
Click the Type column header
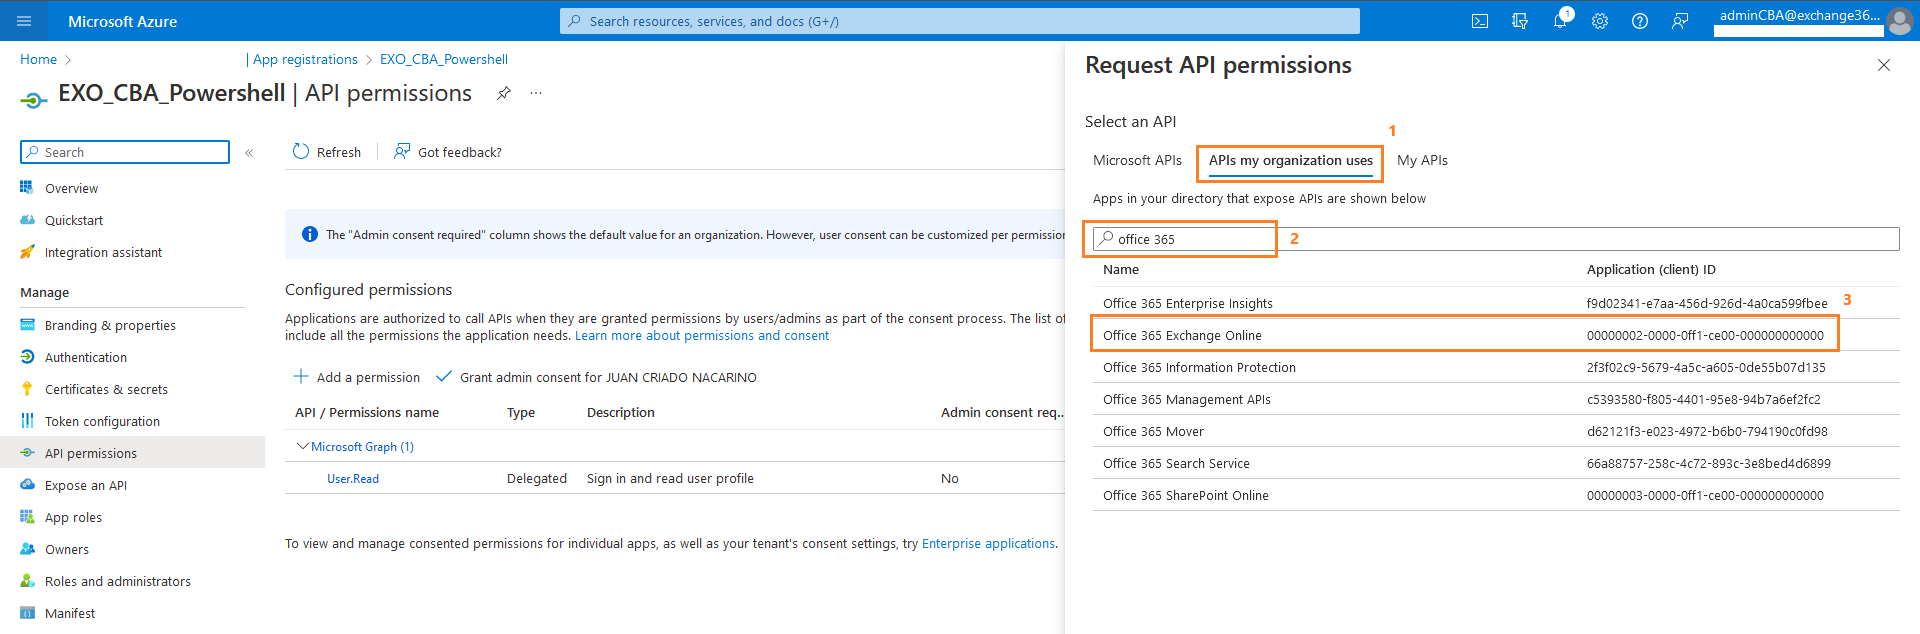coord(521,413)
